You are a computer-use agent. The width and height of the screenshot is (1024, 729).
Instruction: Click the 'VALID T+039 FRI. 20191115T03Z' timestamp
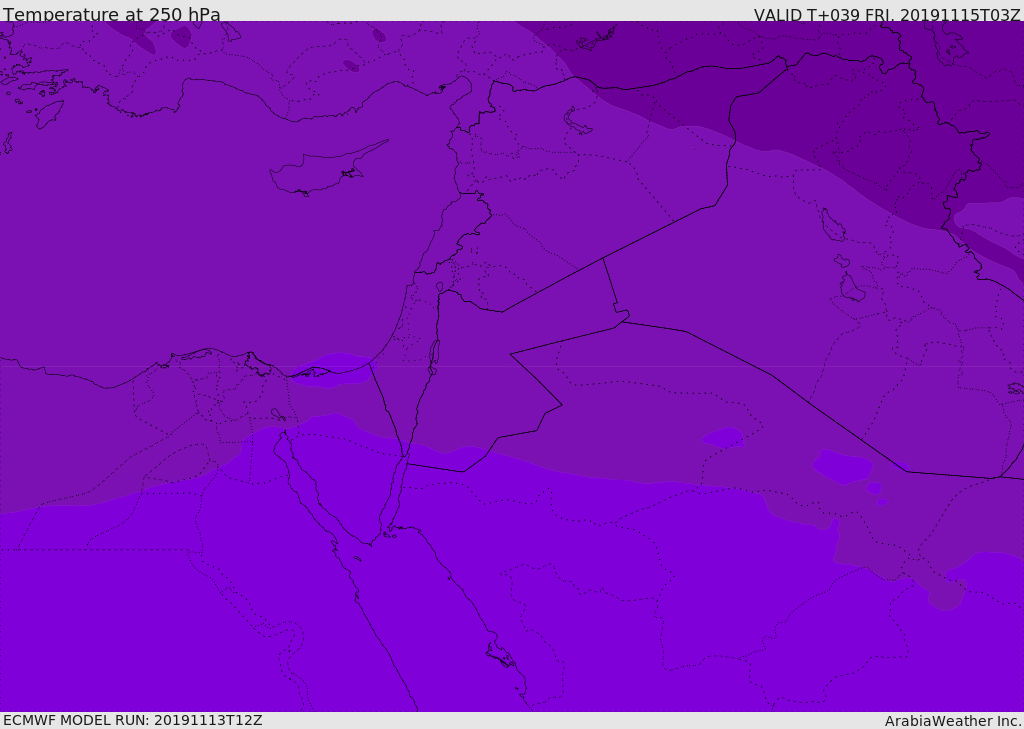pos(887,15)
